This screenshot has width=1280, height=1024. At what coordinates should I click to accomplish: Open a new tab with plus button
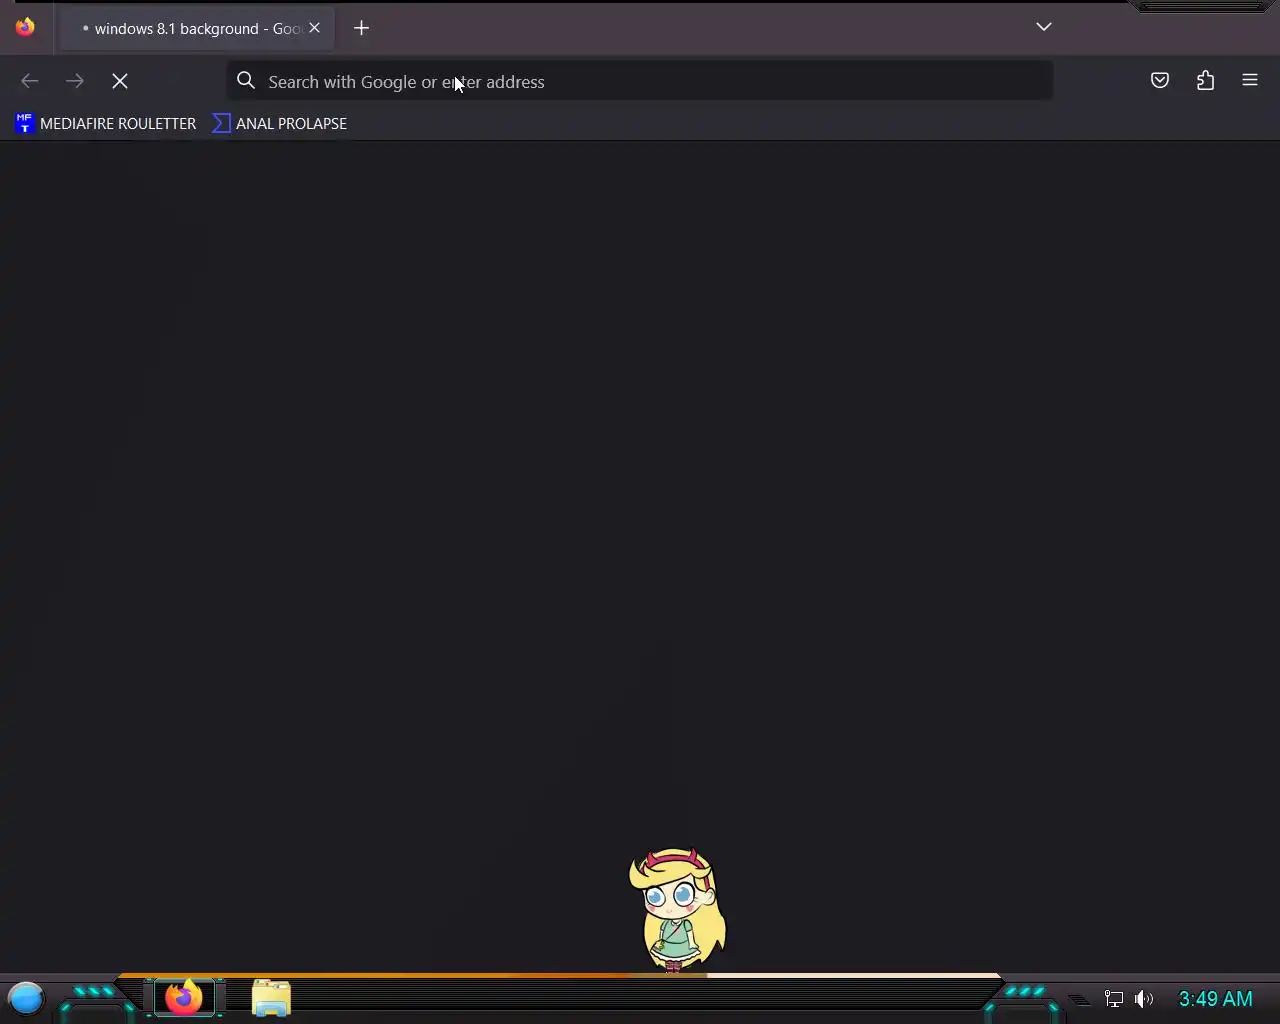pyautogui.click(x=362, y=28)
